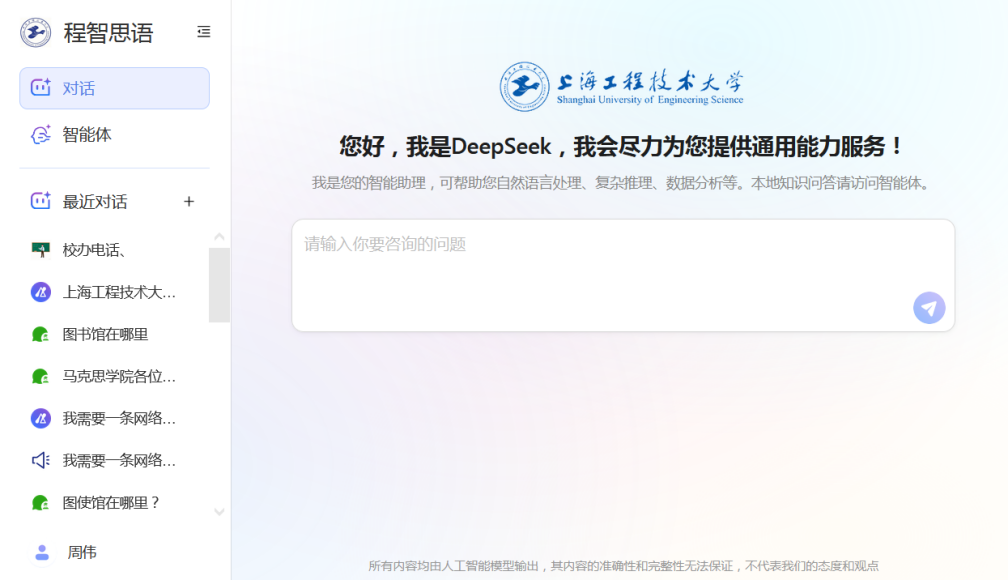
Task: Click the green icon beside 图书馆在哪里
Action: [x=40, y=334]
